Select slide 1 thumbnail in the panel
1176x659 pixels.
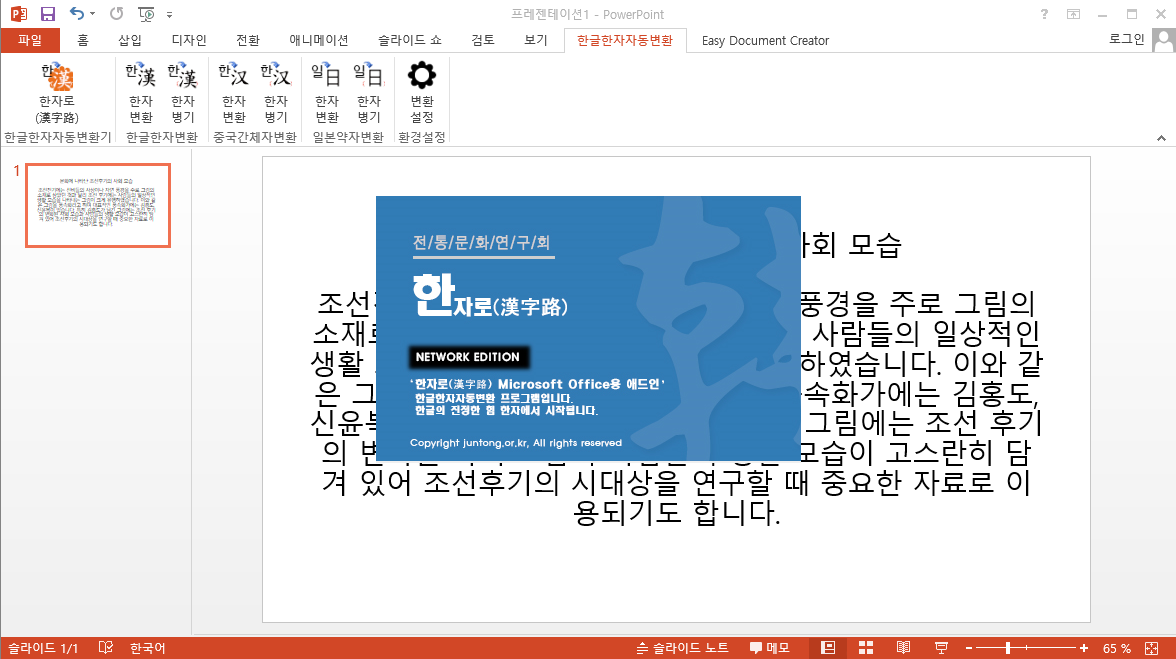click(98, 205)
